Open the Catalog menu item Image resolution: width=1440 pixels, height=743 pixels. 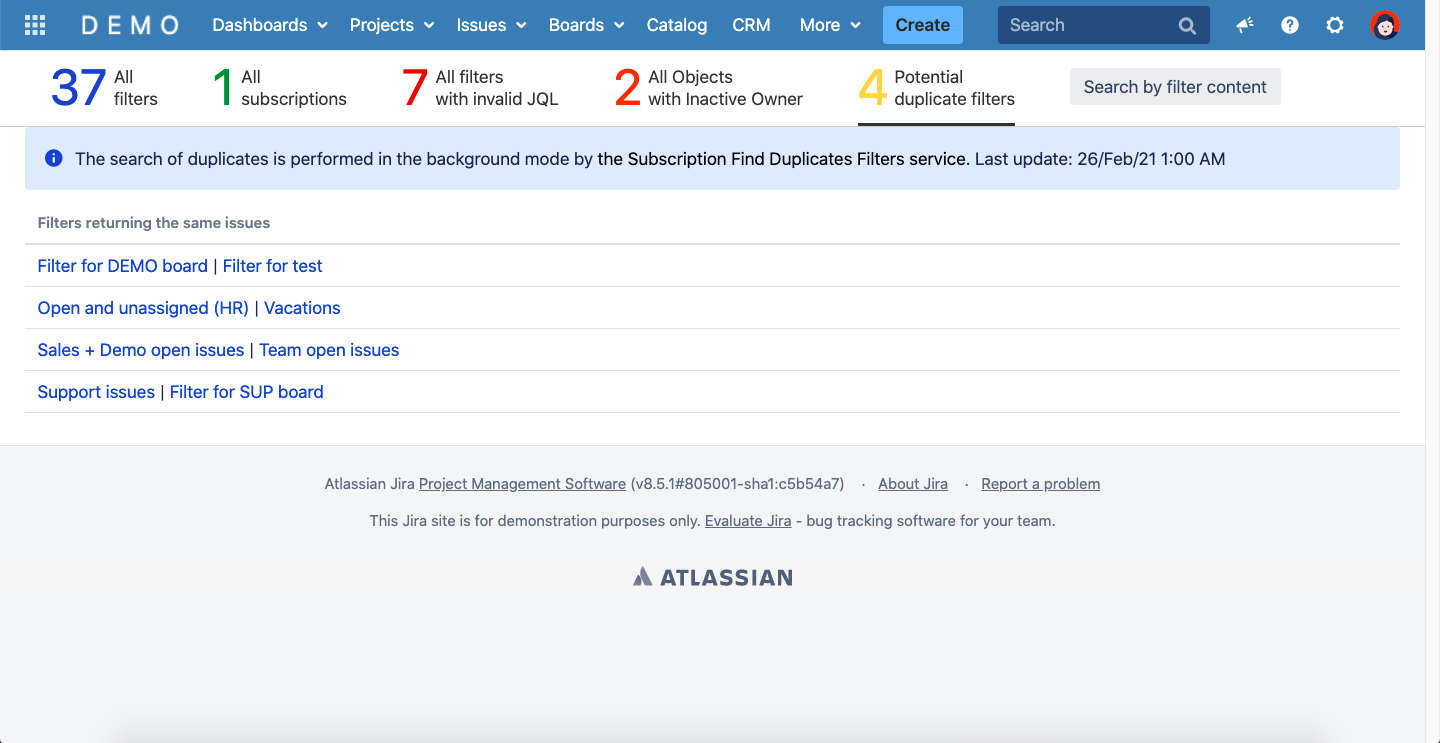point(676,25)
